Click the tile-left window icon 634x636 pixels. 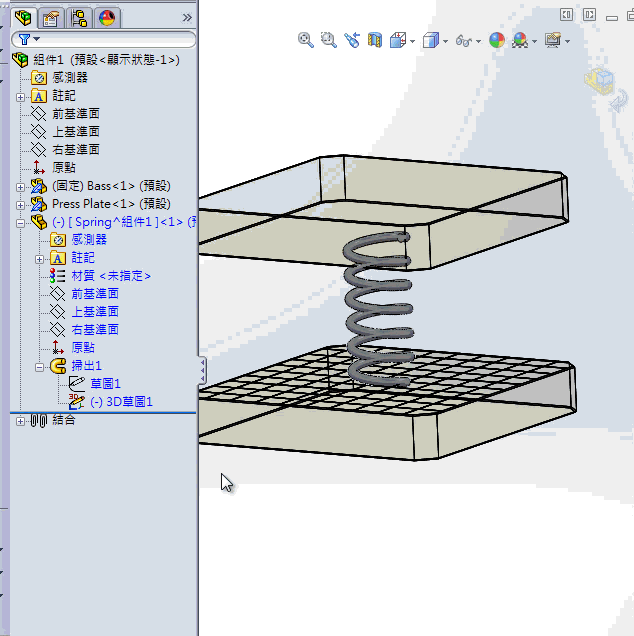(566, 15)
